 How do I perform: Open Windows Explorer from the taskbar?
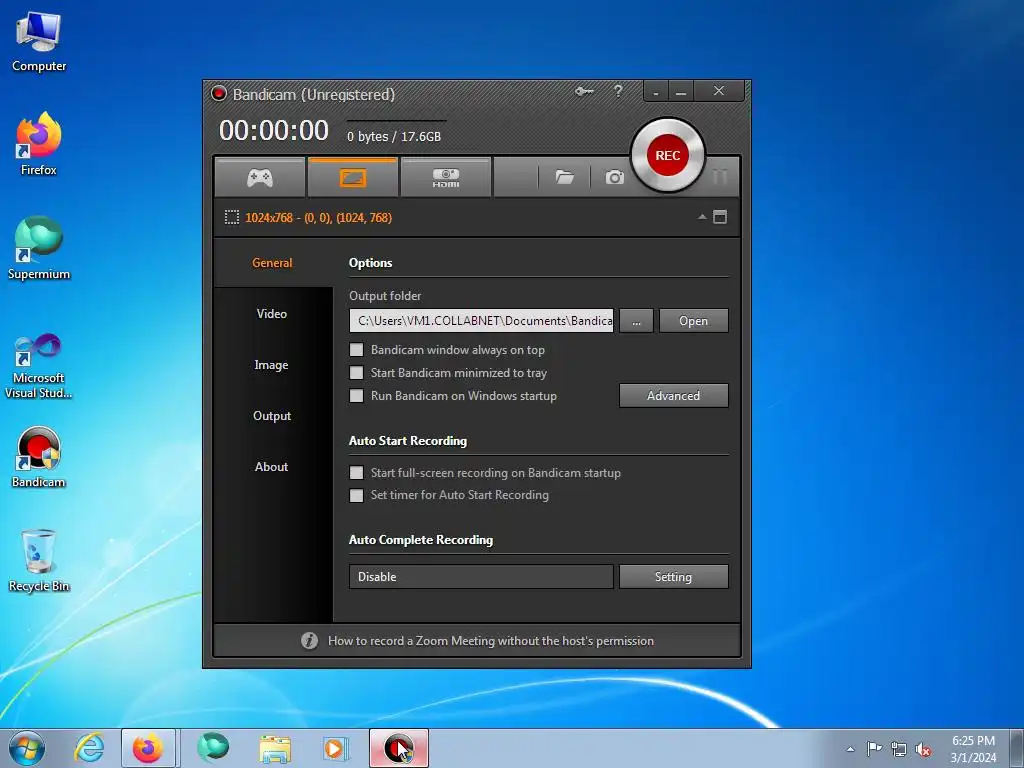(x=275, y=748)
